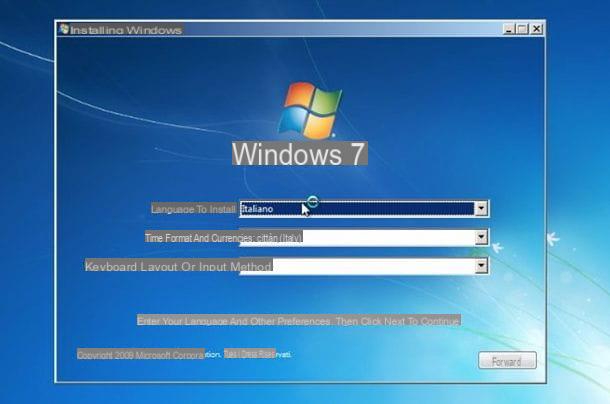The height and width of the screenshot is (404, 610).
Task: Click the Windows 7 logo flag
Action: [310, 110]
